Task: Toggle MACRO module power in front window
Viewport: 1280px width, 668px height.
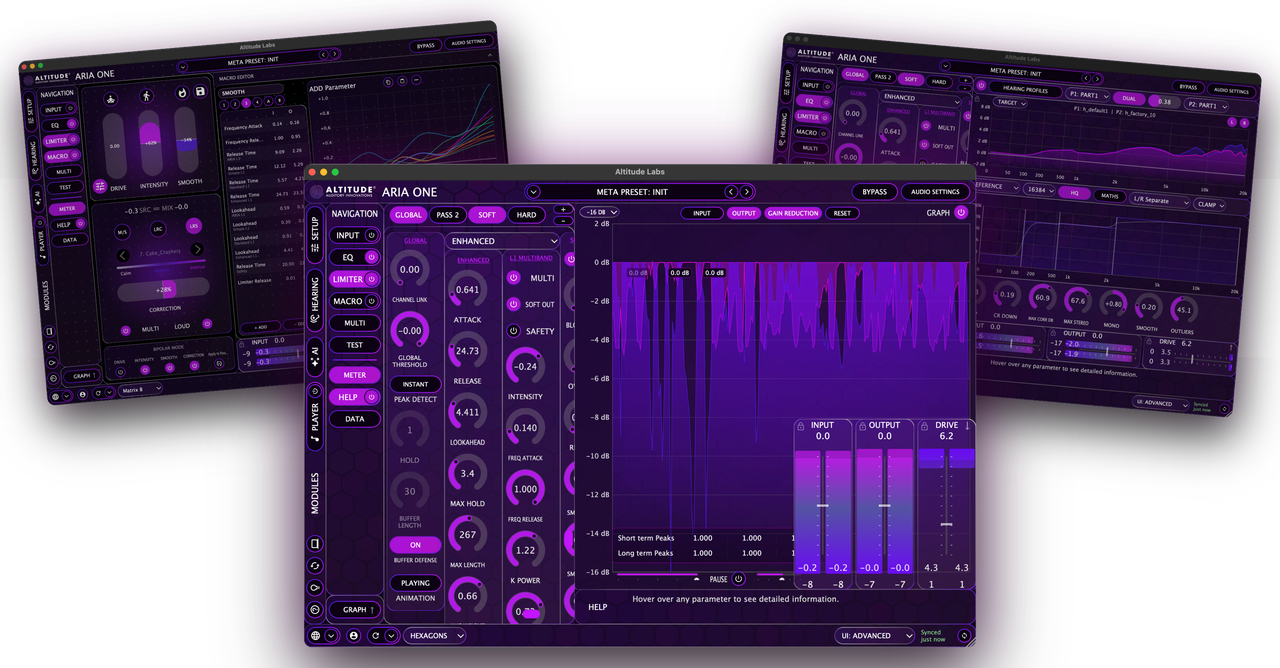Action: [371, 302]
